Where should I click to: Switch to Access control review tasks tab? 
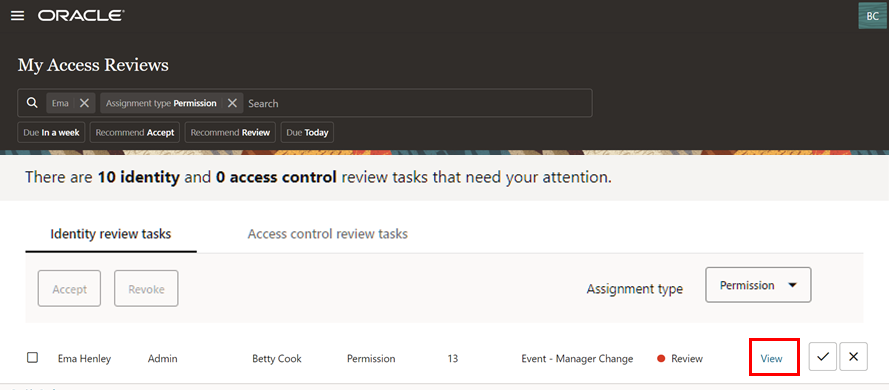pos(328,234)
